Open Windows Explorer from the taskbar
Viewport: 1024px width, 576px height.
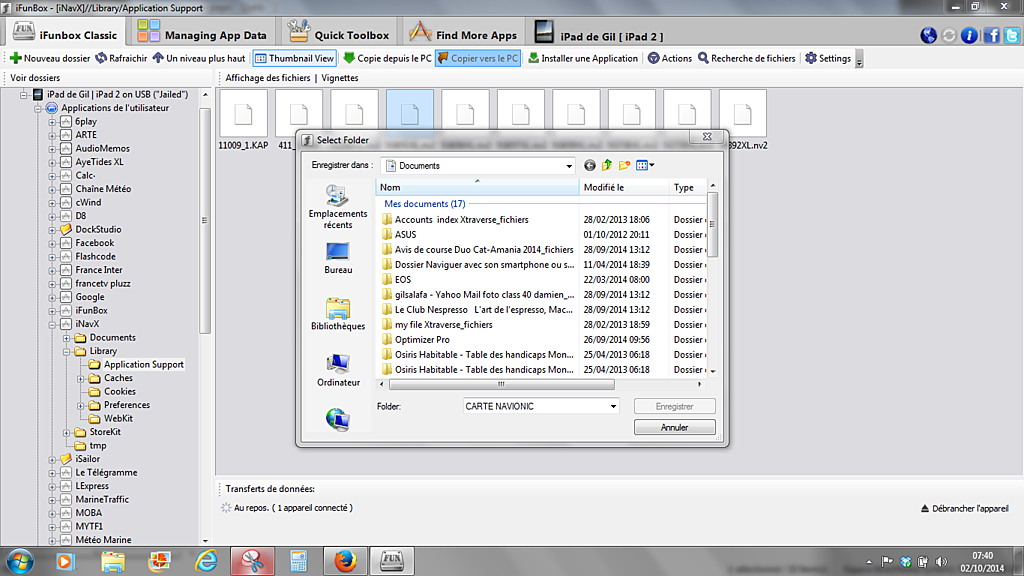(113, 561)
